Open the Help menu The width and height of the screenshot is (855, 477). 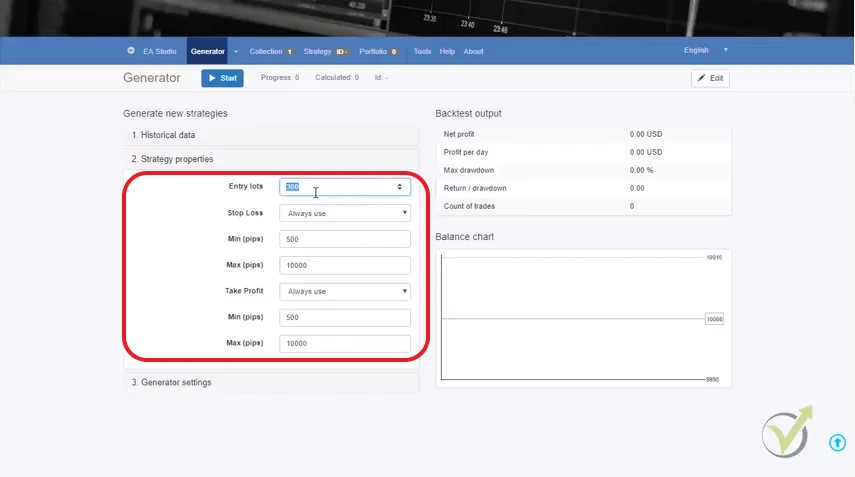click(447, 51)
